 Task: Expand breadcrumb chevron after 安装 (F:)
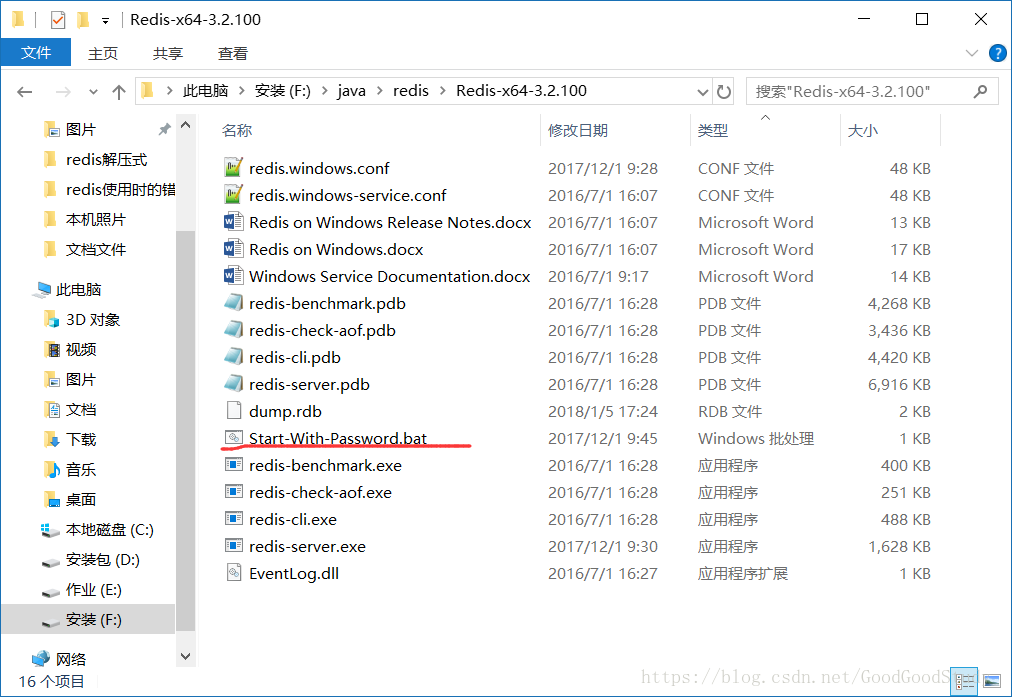tap(324, 91)
